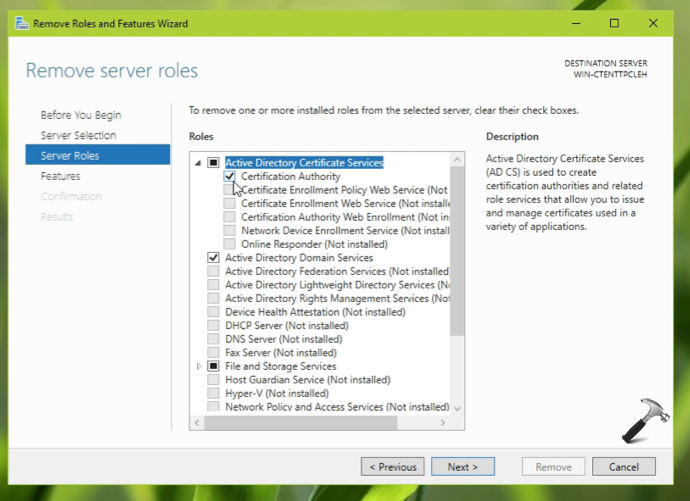This screenshot has height=501, width=690.
Task: Select the Server Roles step
Action: click(x=98, y=155)
